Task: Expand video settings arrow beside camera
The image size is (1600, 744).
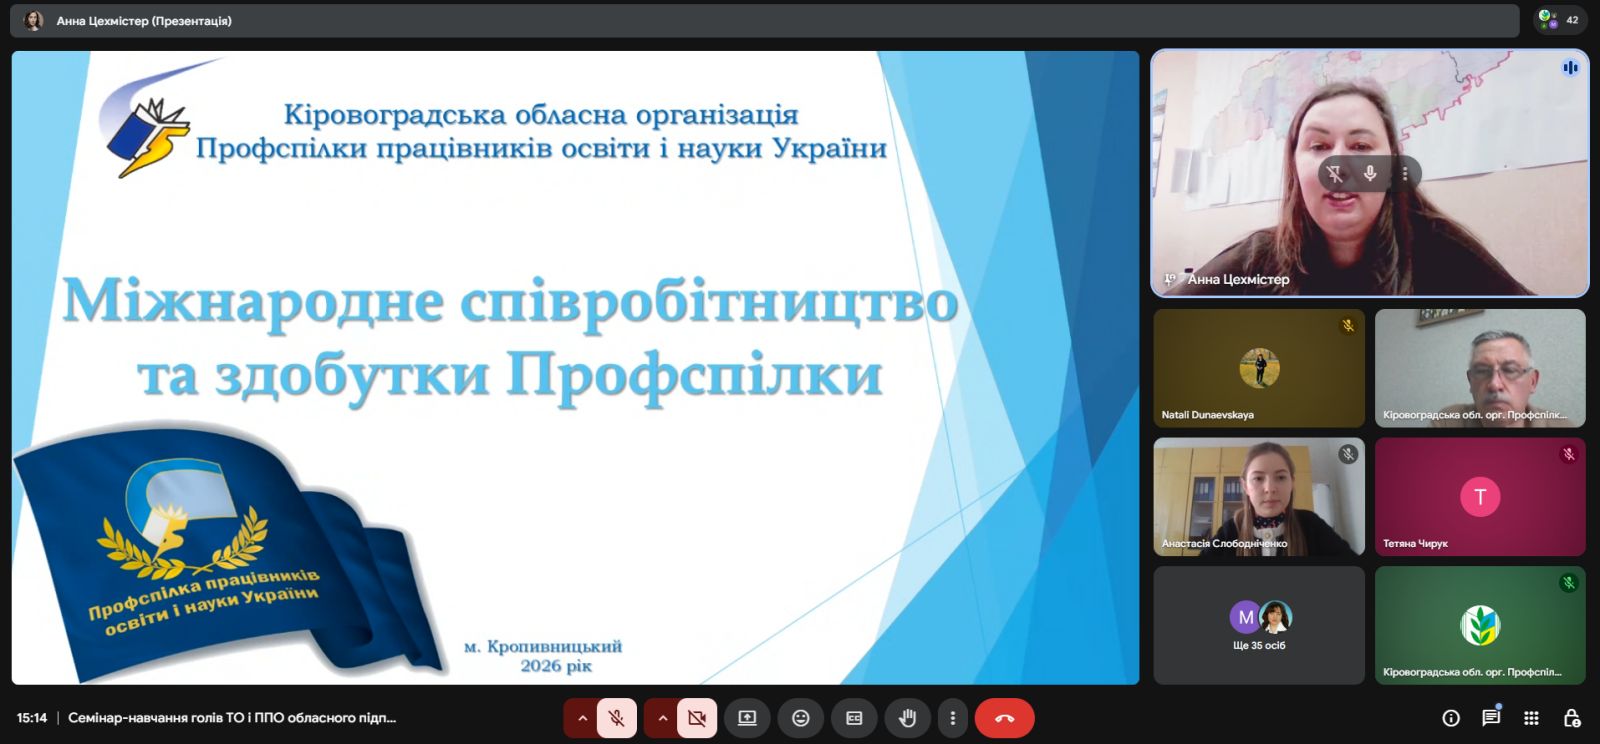Action: (662, 718)
